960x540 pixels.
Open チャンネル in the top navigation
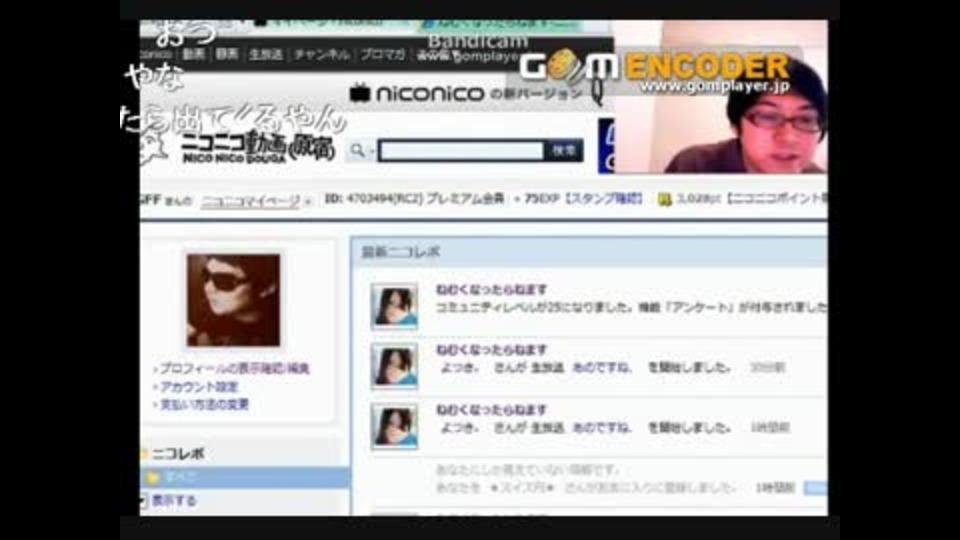322,54
